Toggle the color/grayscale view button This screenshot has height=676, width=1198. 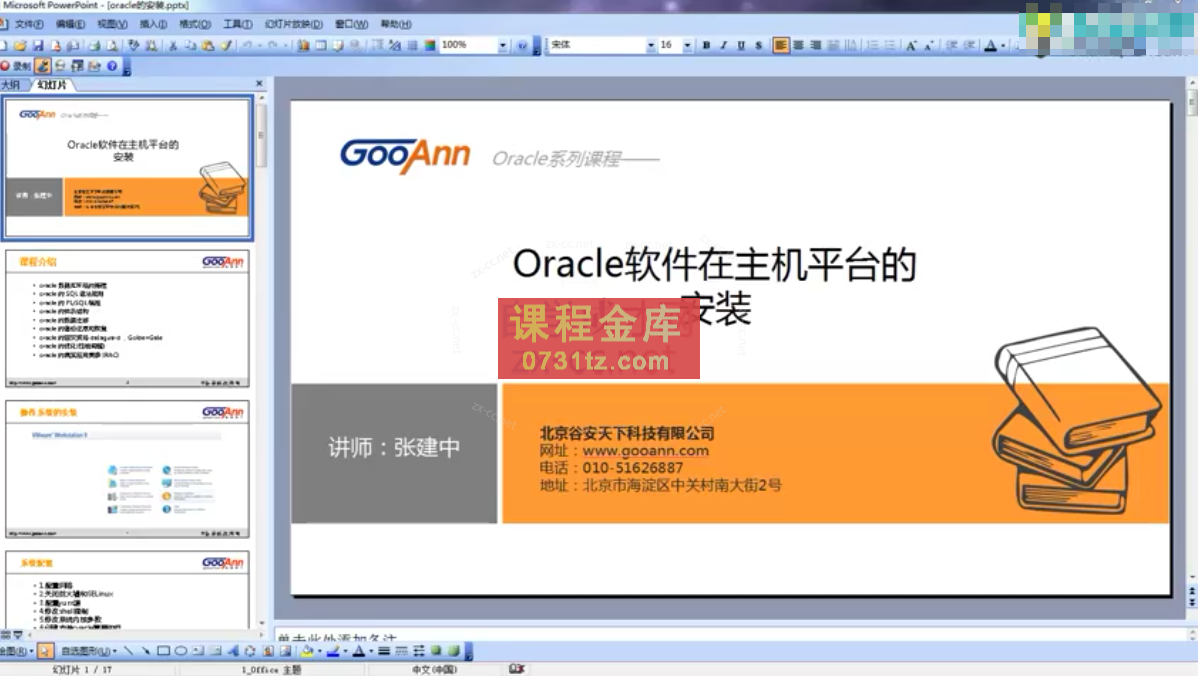point(429,46)
